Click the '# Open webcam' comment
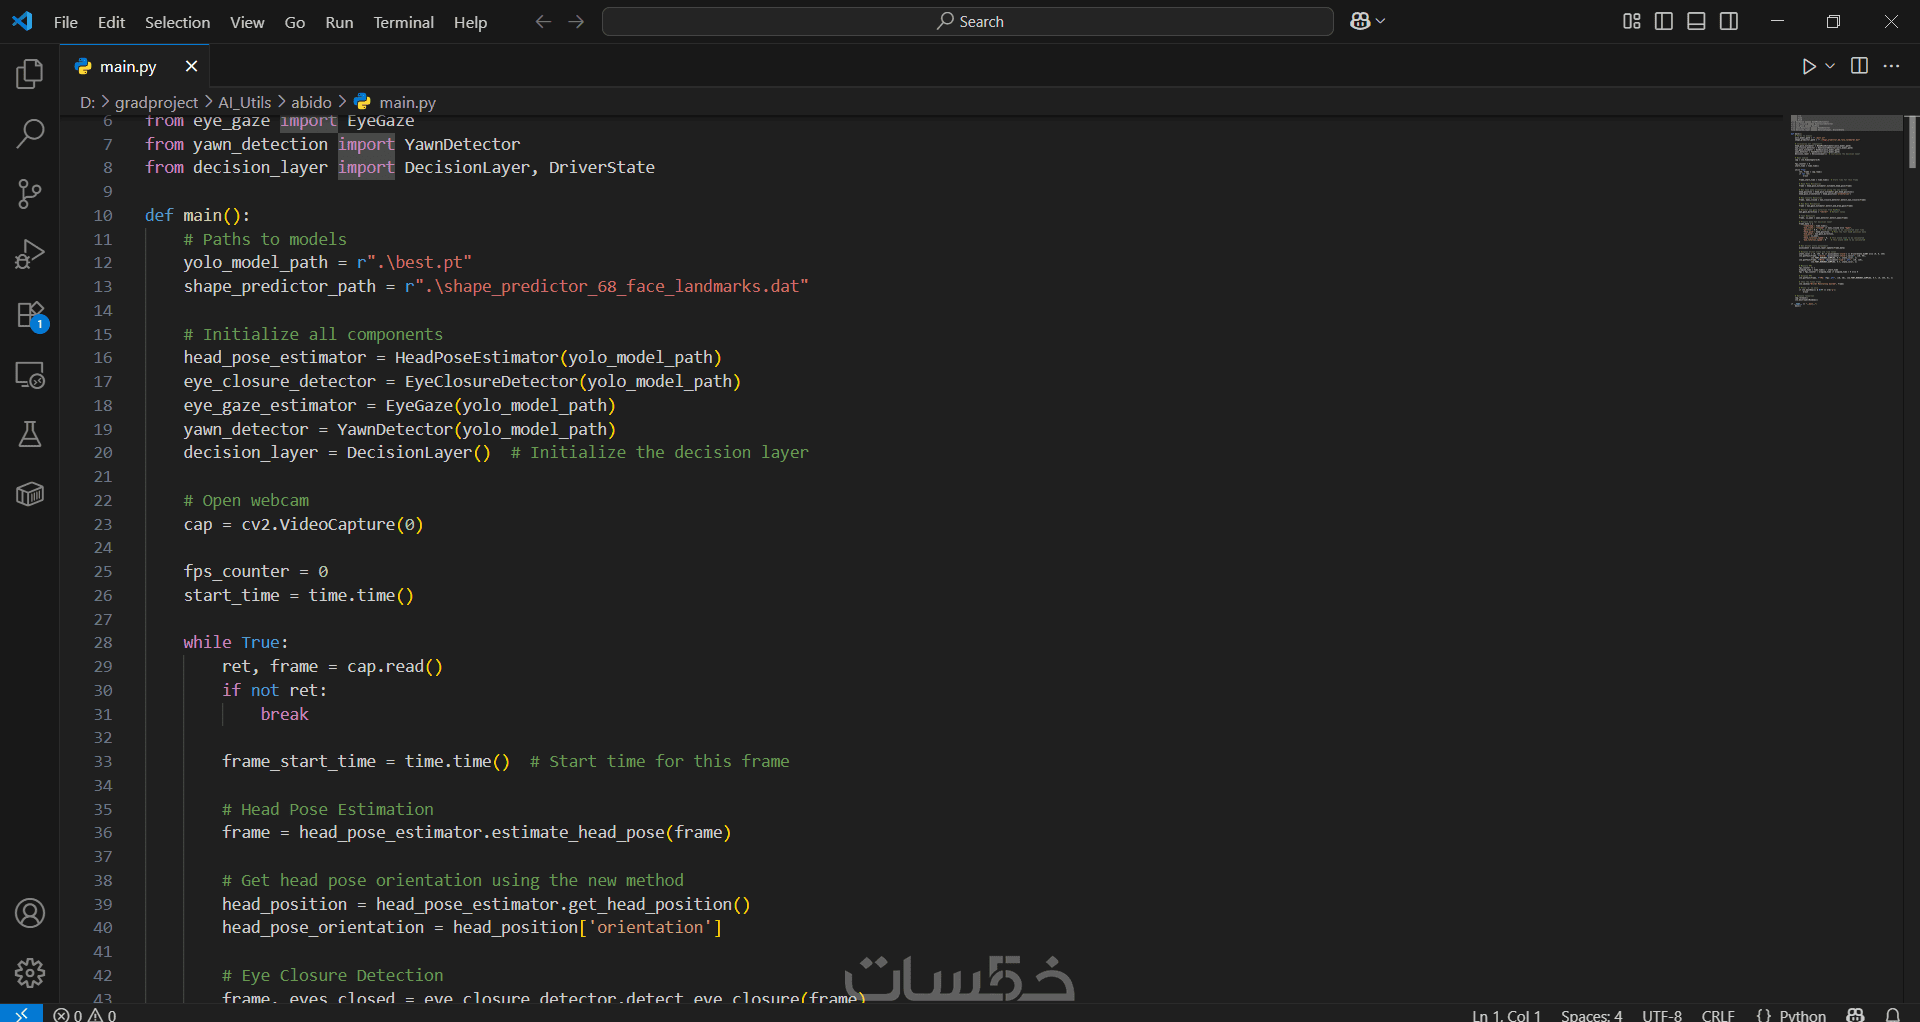Image resolution: width=1920 pixels, height=1022 pixels. [246, 500]
